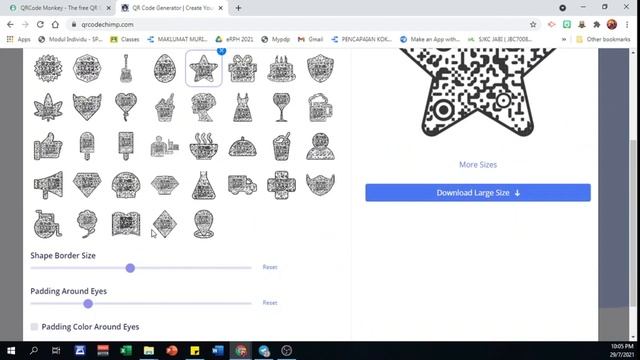Open the Classes bookmark
This screenshot has height=360, width=640.
click(125, 39)
